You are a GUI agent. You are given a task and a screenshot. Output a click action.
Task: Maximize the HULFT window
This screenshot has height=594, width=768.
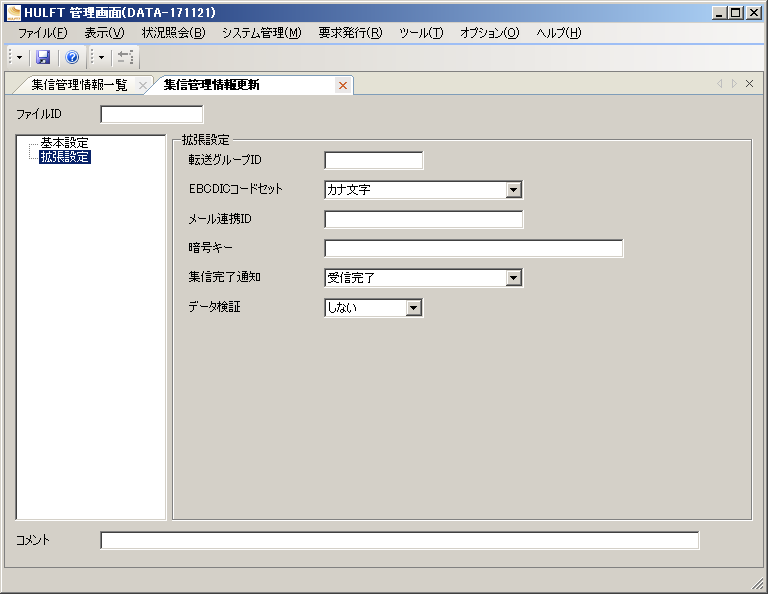(736, 13)
